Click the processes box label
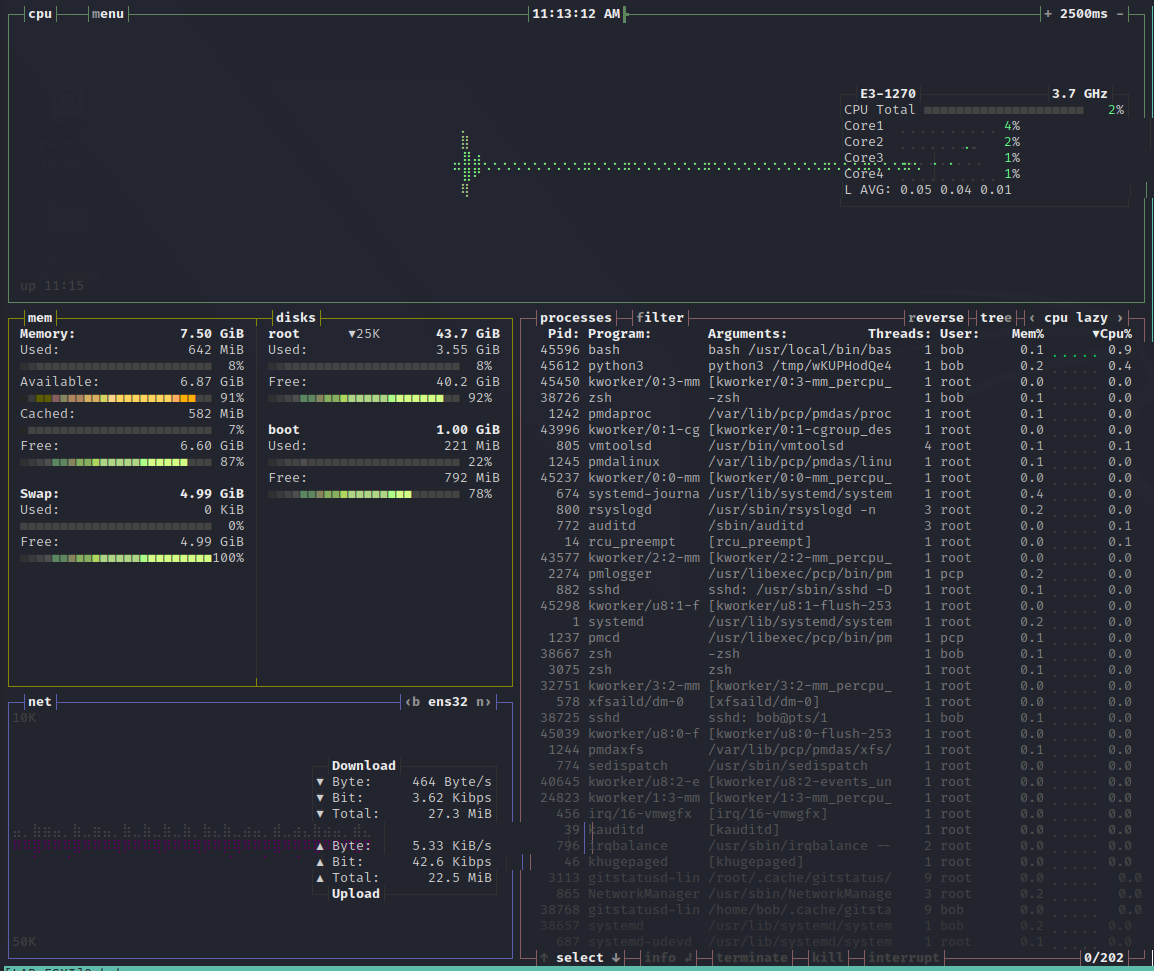 click(x=576, y=317)
